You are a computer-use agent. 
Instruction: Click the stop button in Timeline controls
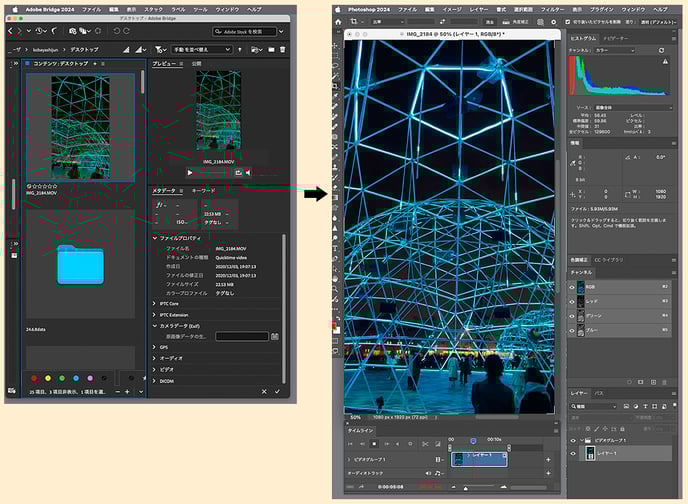point(374,443)
